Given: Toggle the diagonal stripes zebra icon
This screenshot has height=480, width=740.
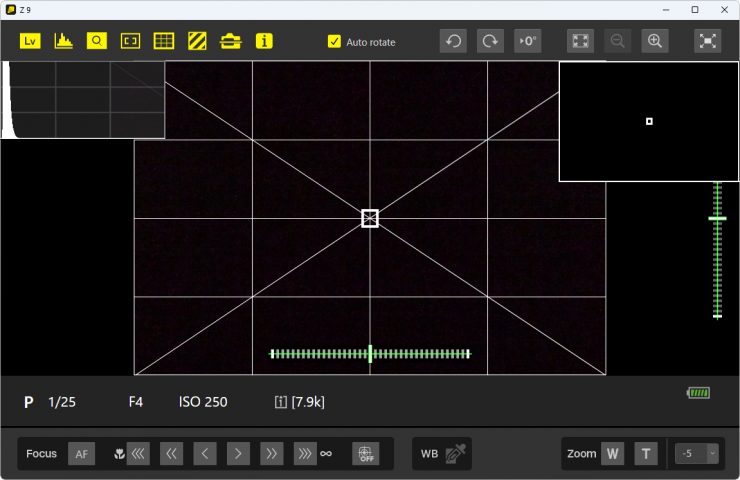Looking at the screenshot, I should [197, 41].
